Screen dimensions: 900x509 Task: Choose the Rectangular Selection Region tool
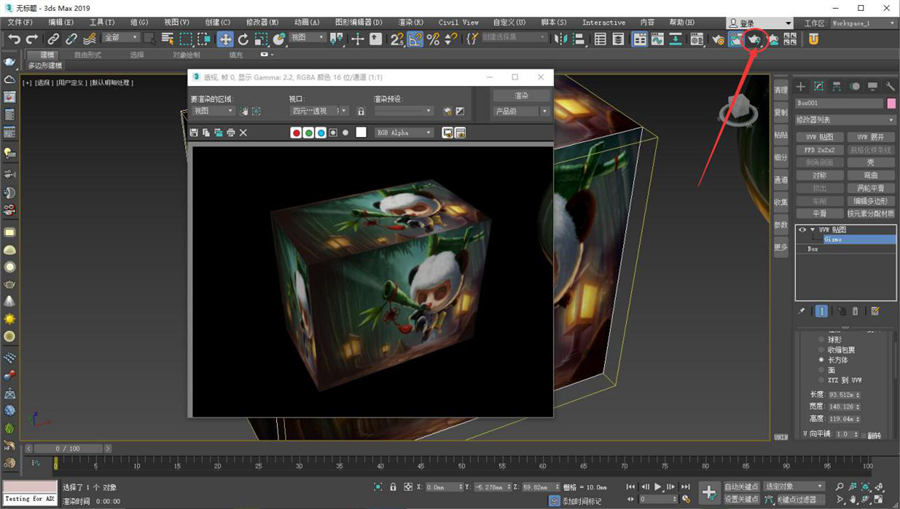(185, 39)
